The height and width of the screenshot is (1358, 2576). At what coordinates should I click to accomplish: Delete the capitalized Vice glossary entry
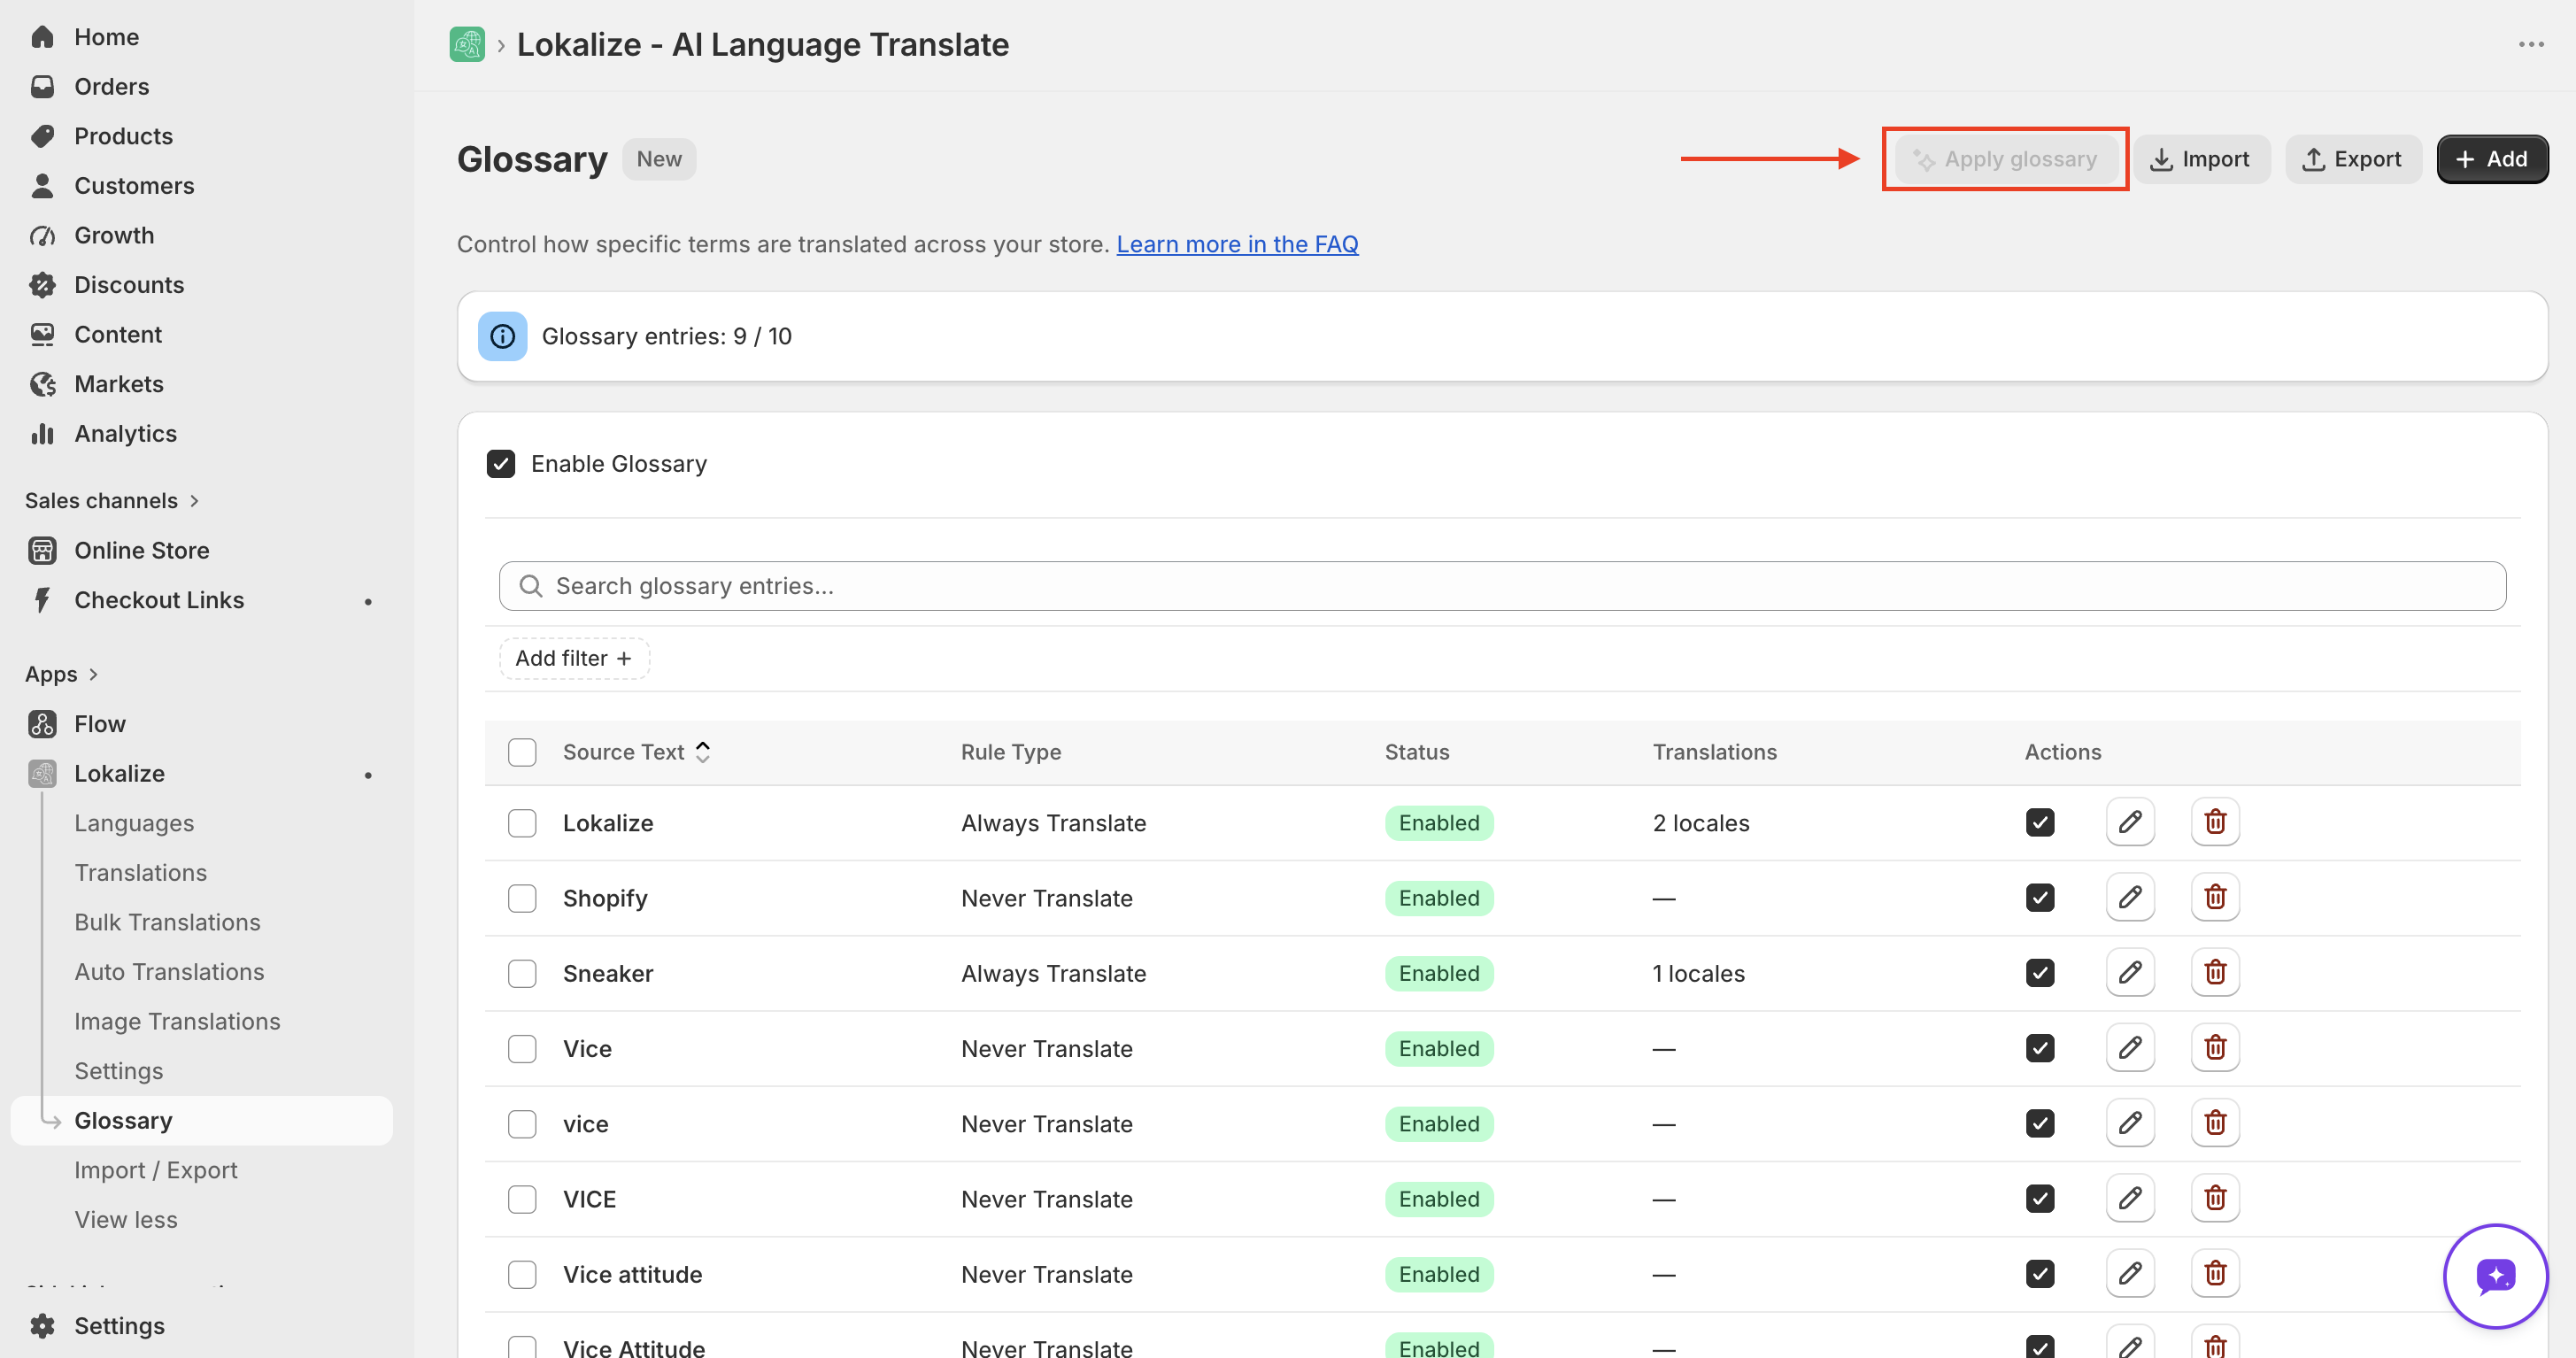pos(2215,1048)
